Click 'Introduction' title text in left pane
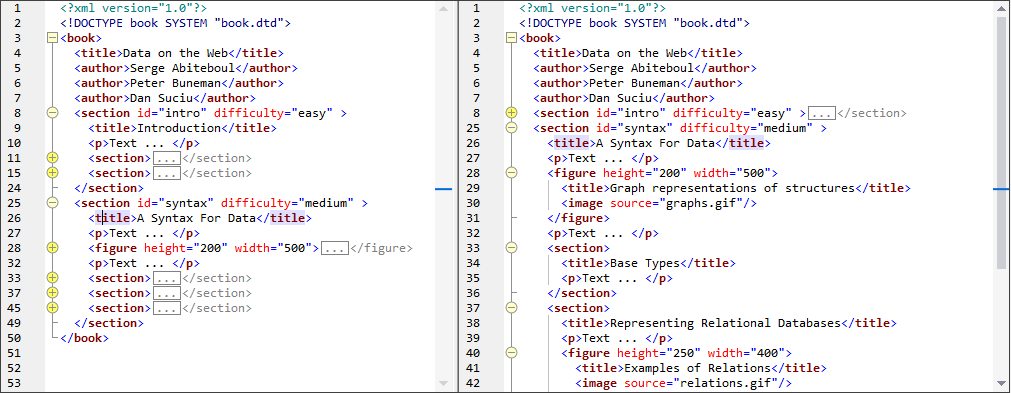This screenshot has height=393, width=1011. tap(179, 128)
